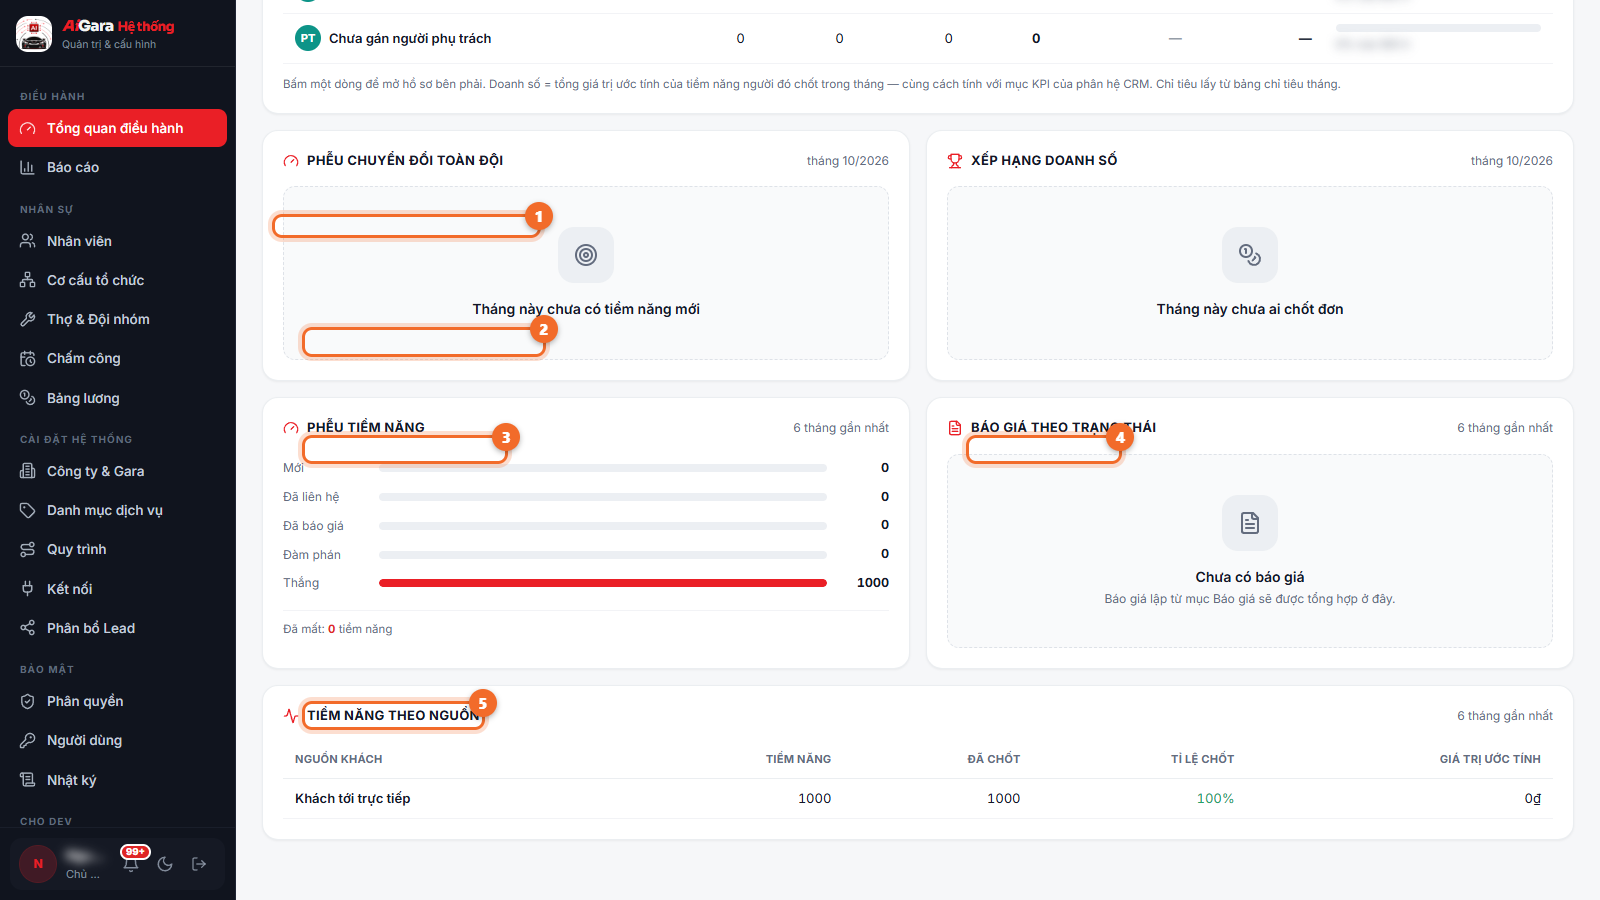Click the 100% closing rate value
The width and height of the screenshot is (1600, 900).
(1215, 798)
